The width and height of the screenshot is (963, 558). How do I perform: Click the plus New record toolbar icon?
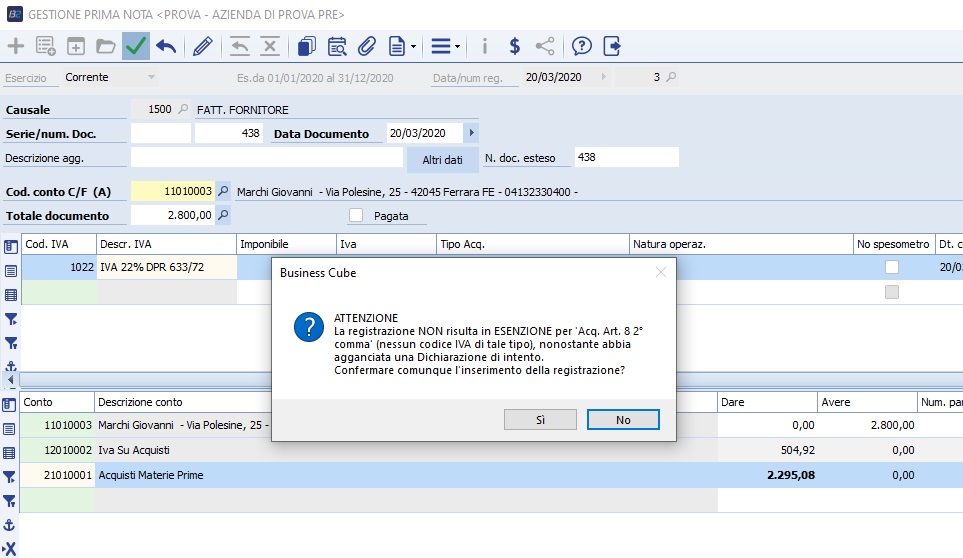click(x=15, y=46)
